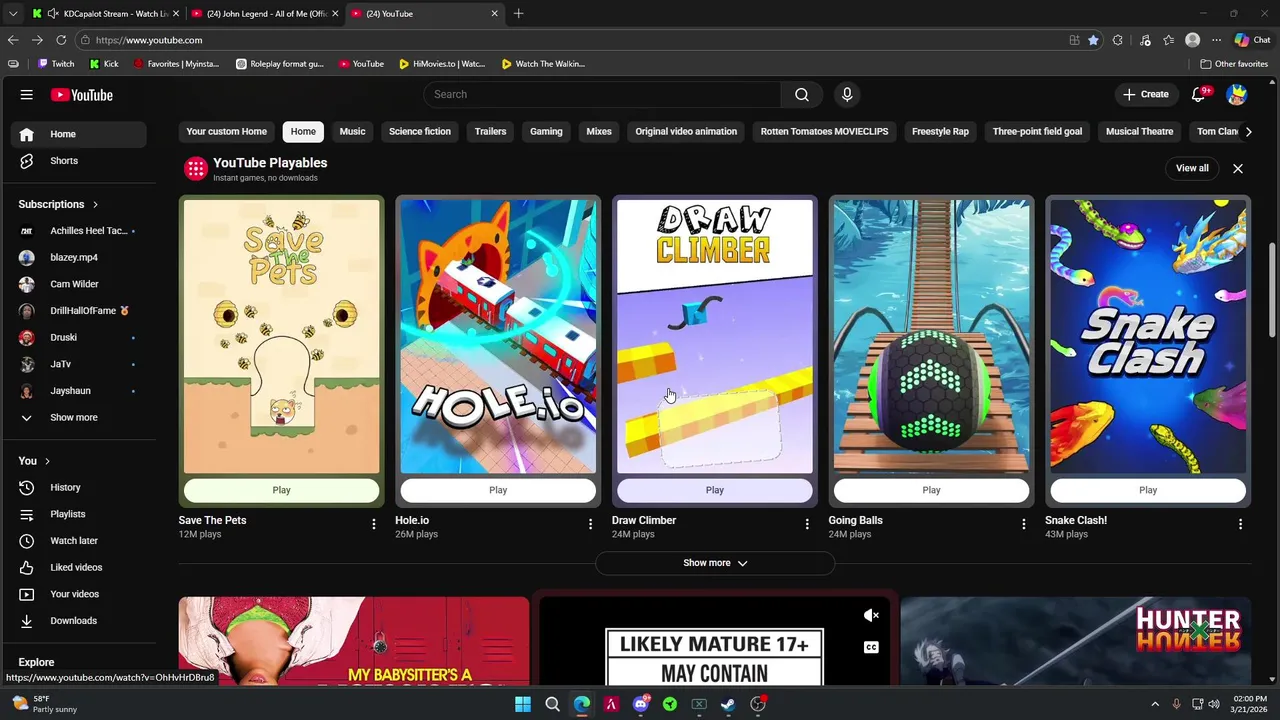The image size is (1280, 720).
Task: Select the Trailers chip
Action: click(490, 132)
